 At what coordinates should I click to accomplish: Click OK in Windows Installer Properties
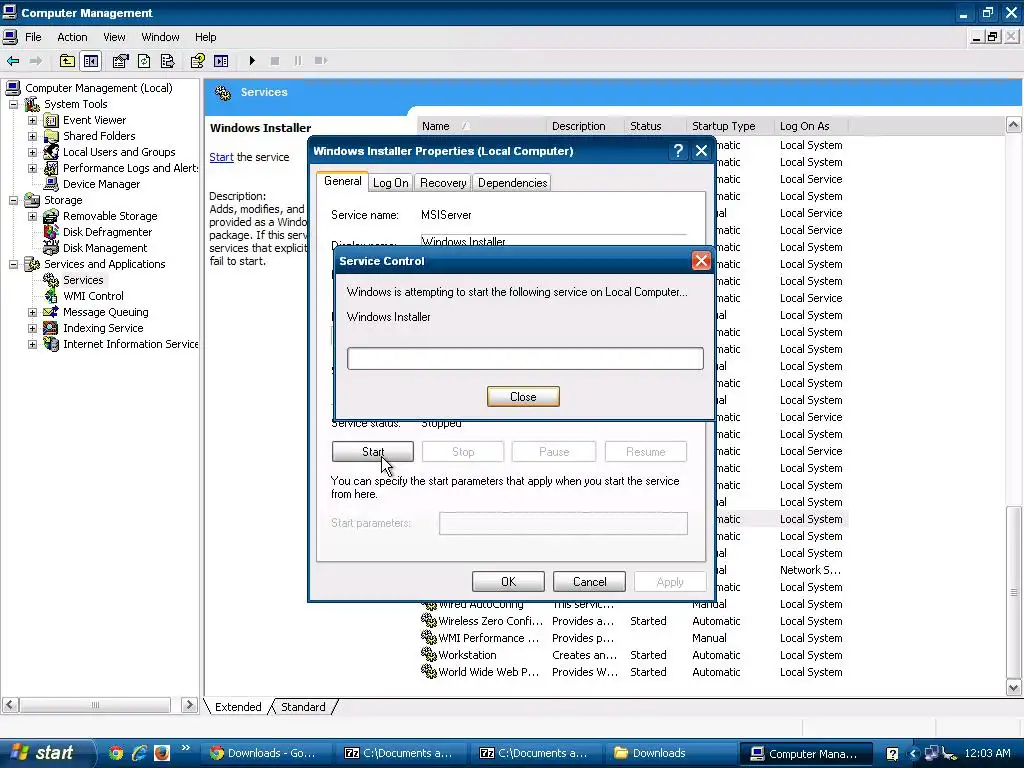tap(508, 581)
